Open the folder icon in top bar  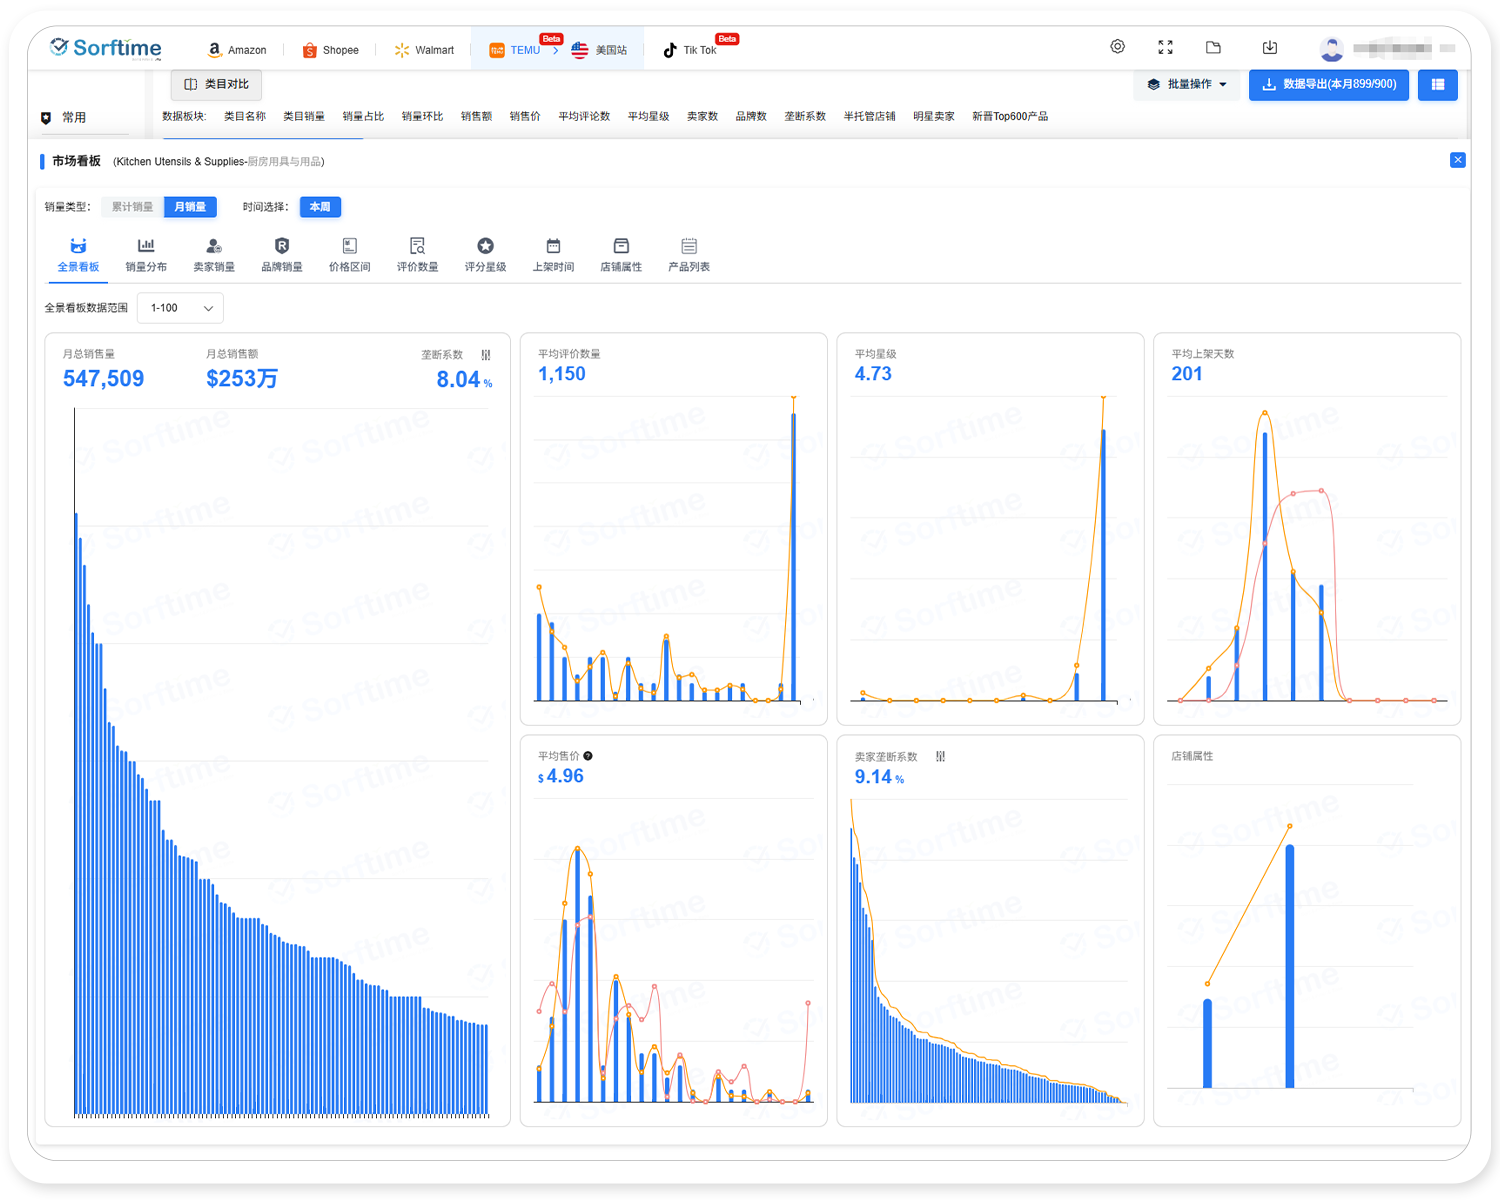pos(1213,47)
